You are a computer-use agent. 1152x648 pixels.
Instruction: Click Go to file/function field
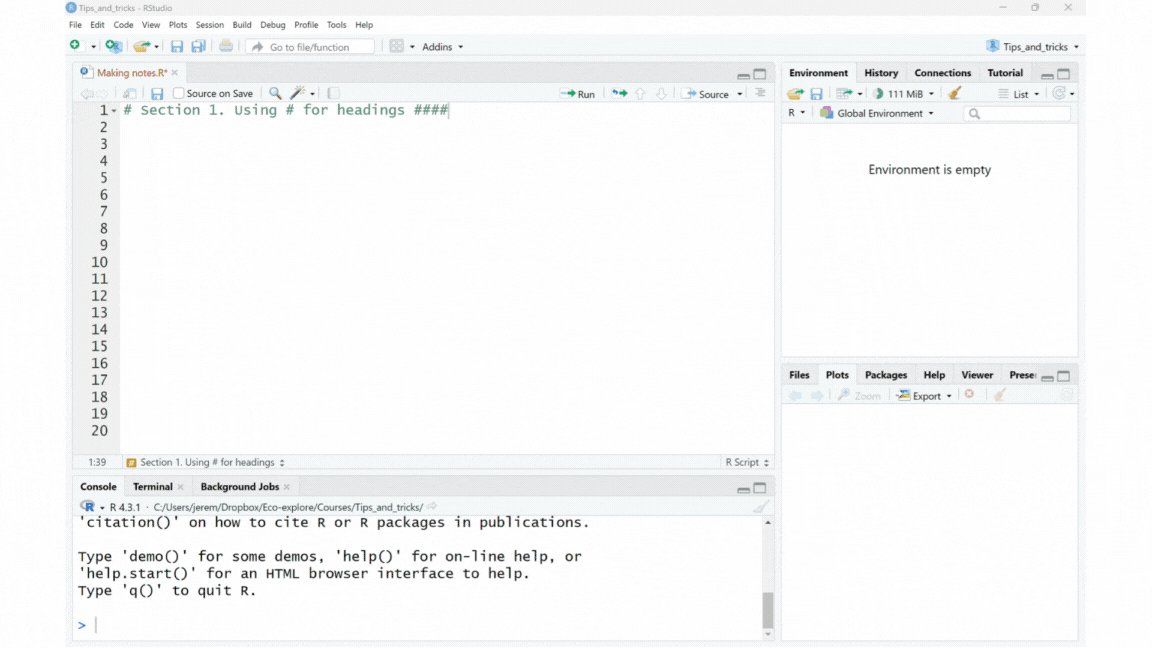(311, 47)
